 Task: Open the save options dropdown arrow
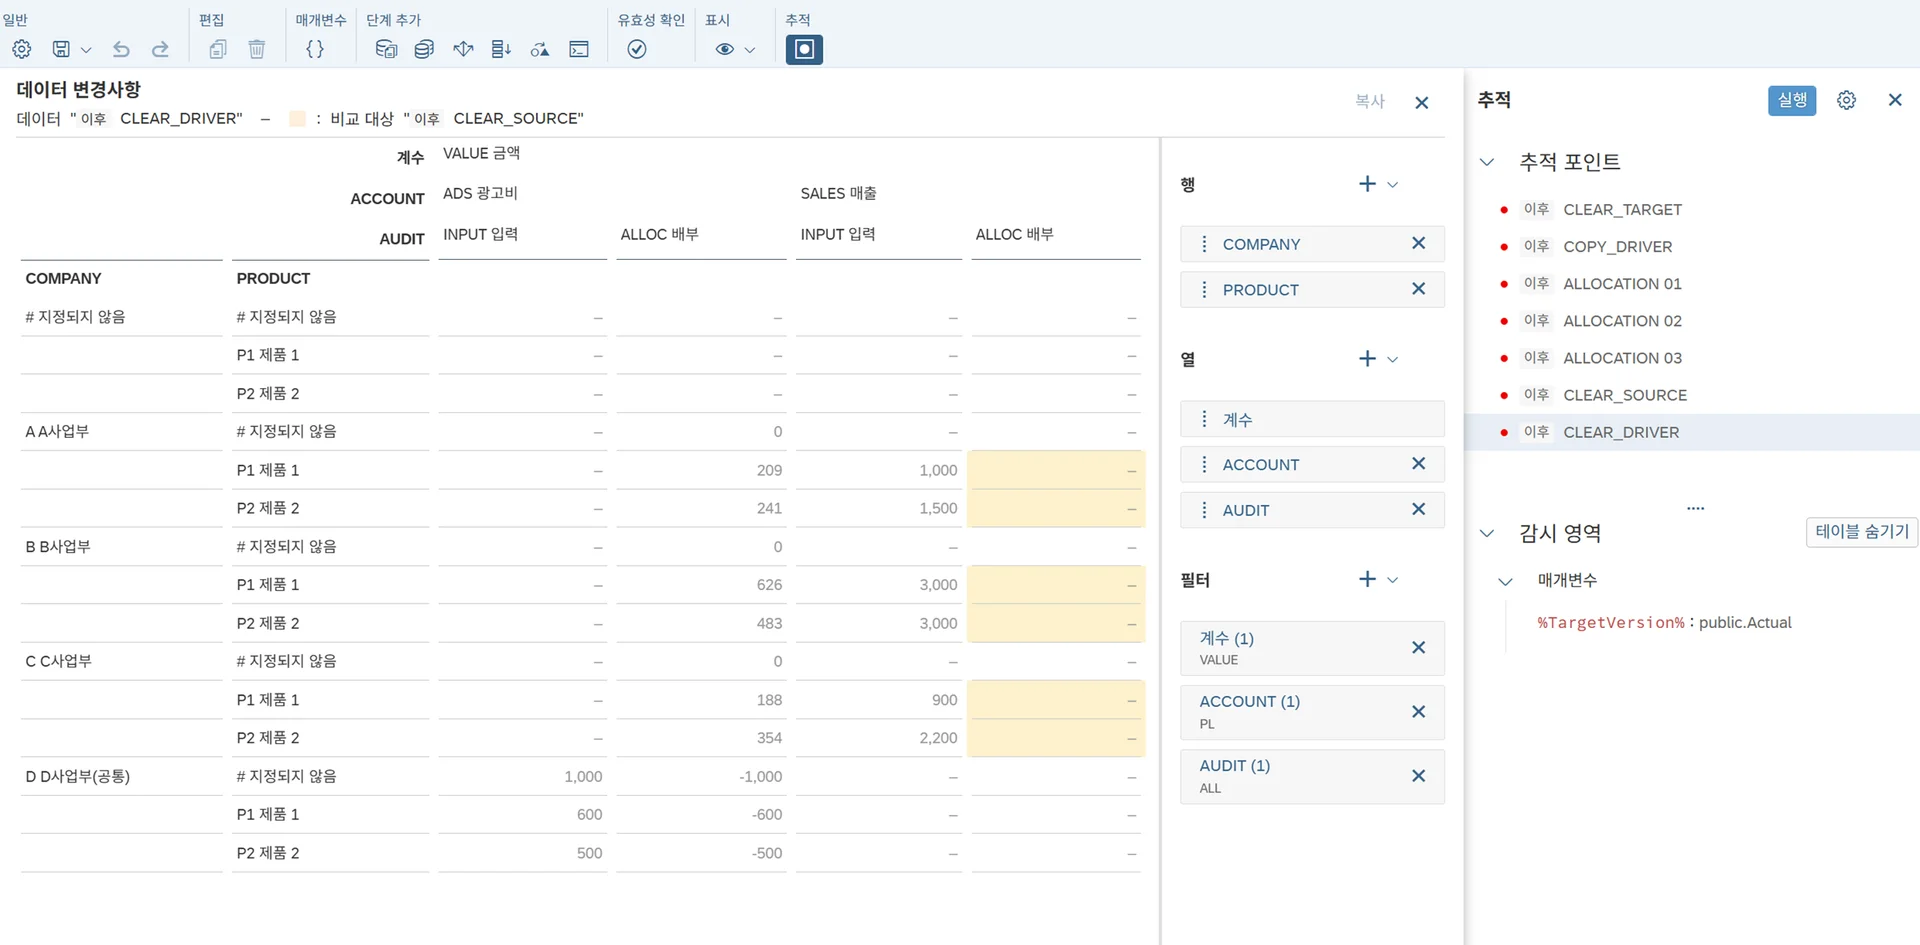86,50
